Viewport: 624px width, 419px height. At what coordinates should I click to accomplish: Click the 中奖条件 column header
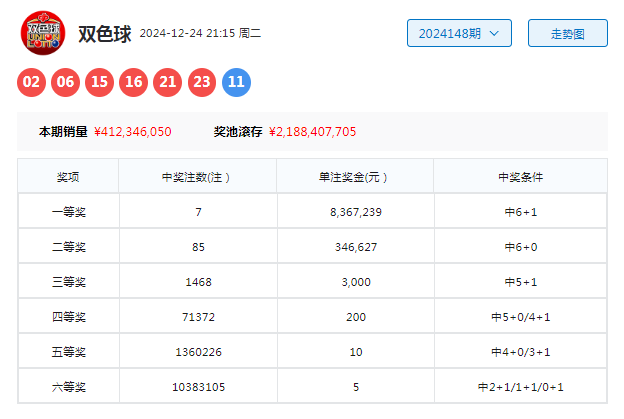tap(521, 177)
